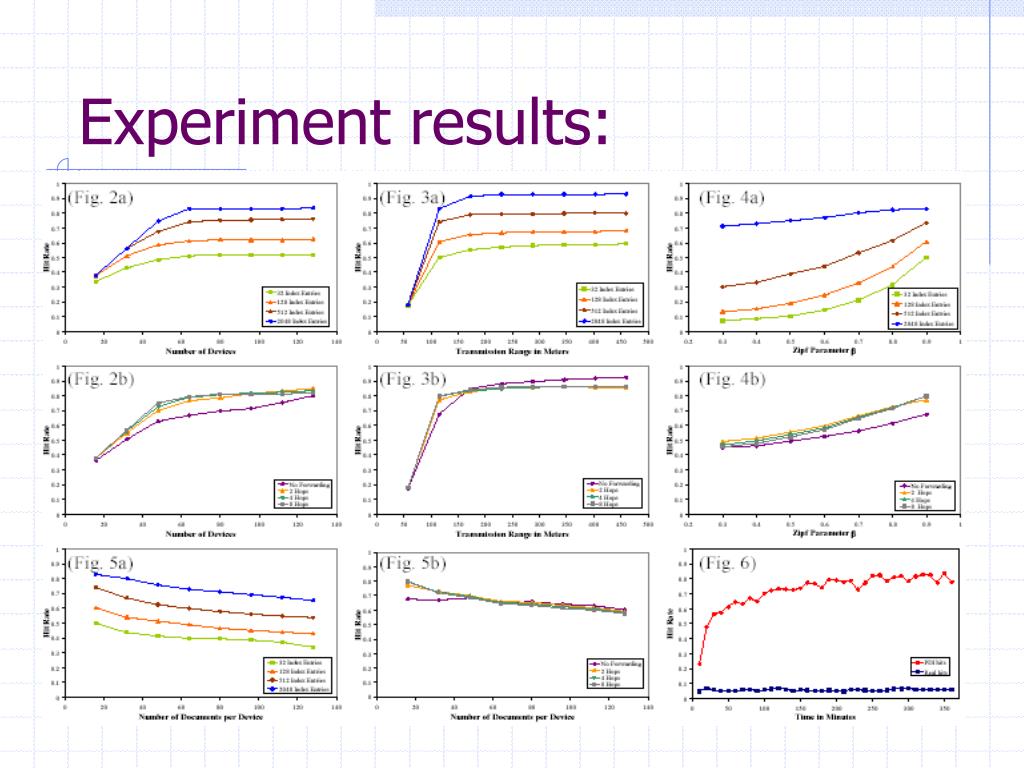Viewport: 1024px width, 768px height.
Task: Click the legend box in Fig. 2a
Action: 296,306
